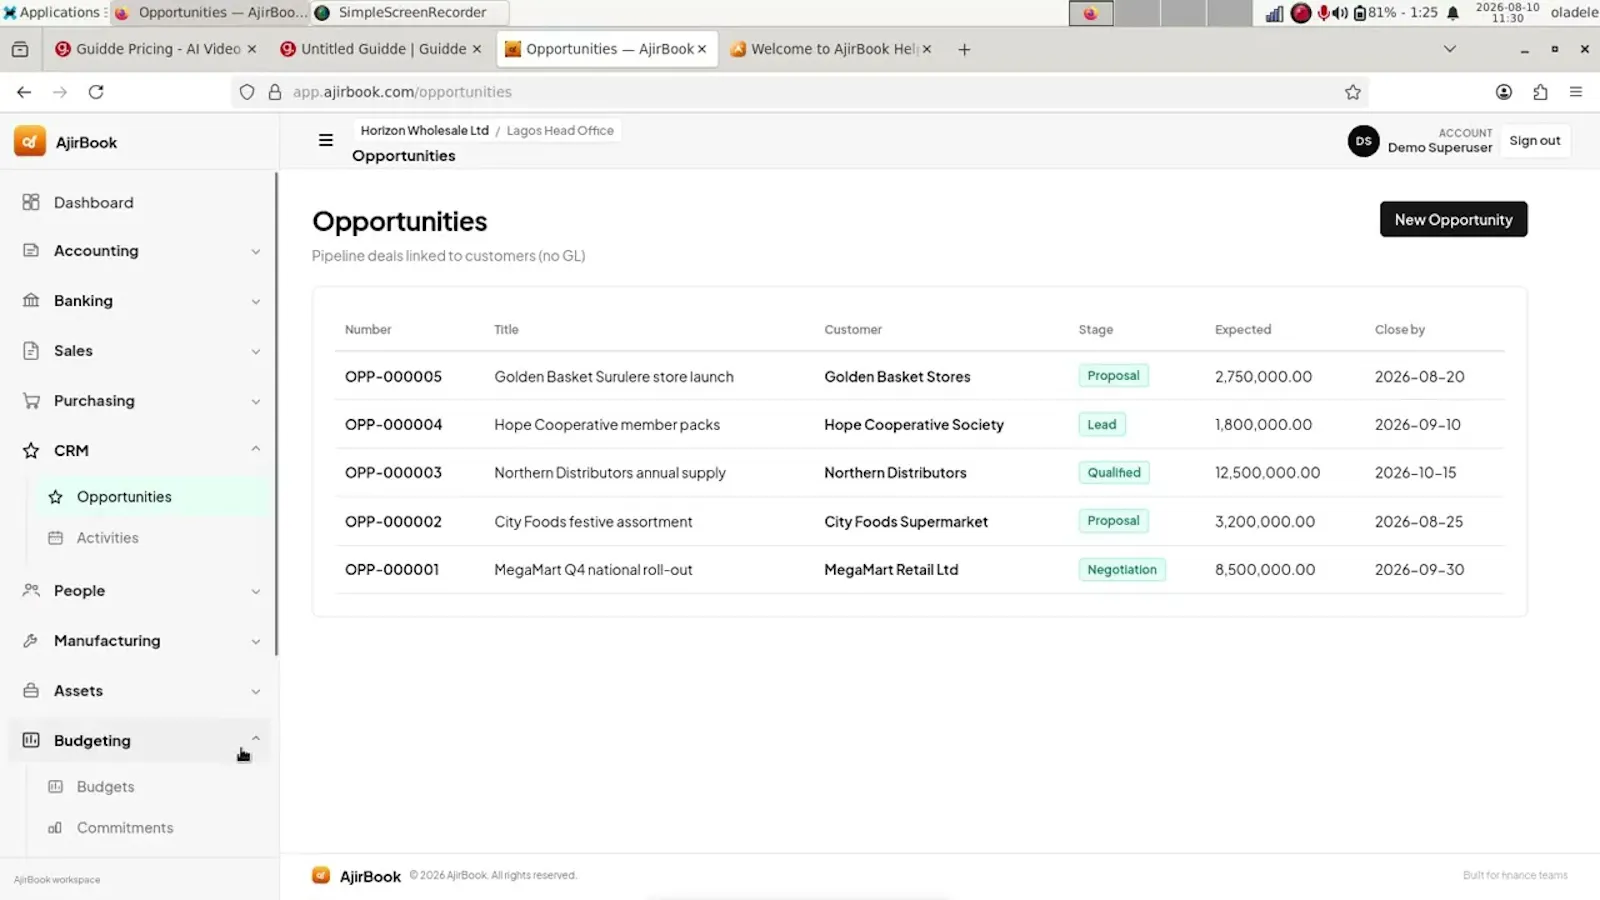Open Golden Basket Stores customer link
This screenshot has width=1600, height=900.
pos(897,377)
